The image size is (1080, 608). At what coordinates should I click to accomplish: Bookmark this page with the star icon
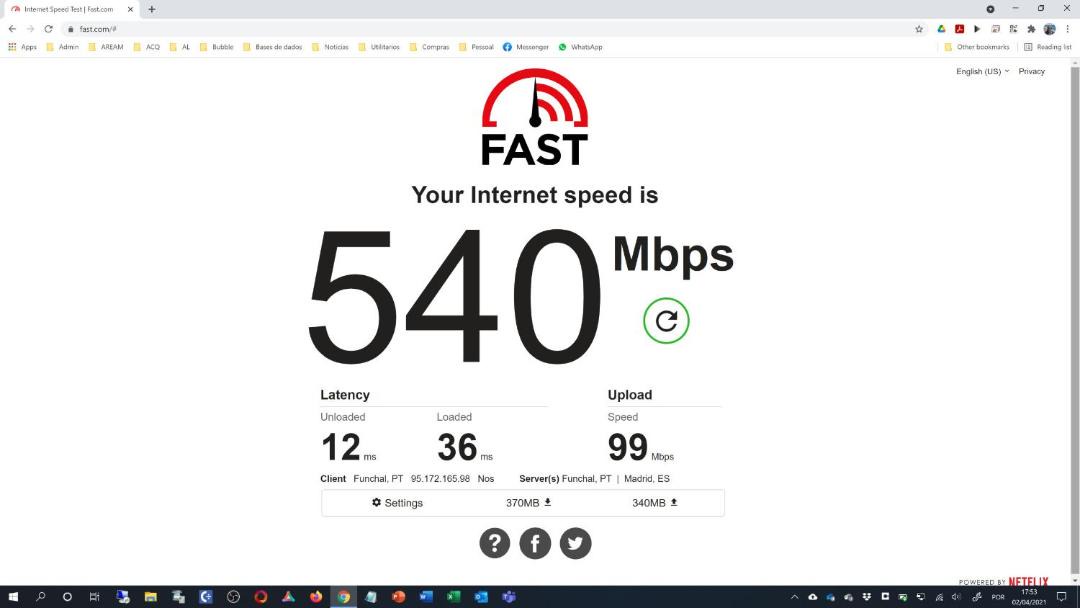click(919, 29)
